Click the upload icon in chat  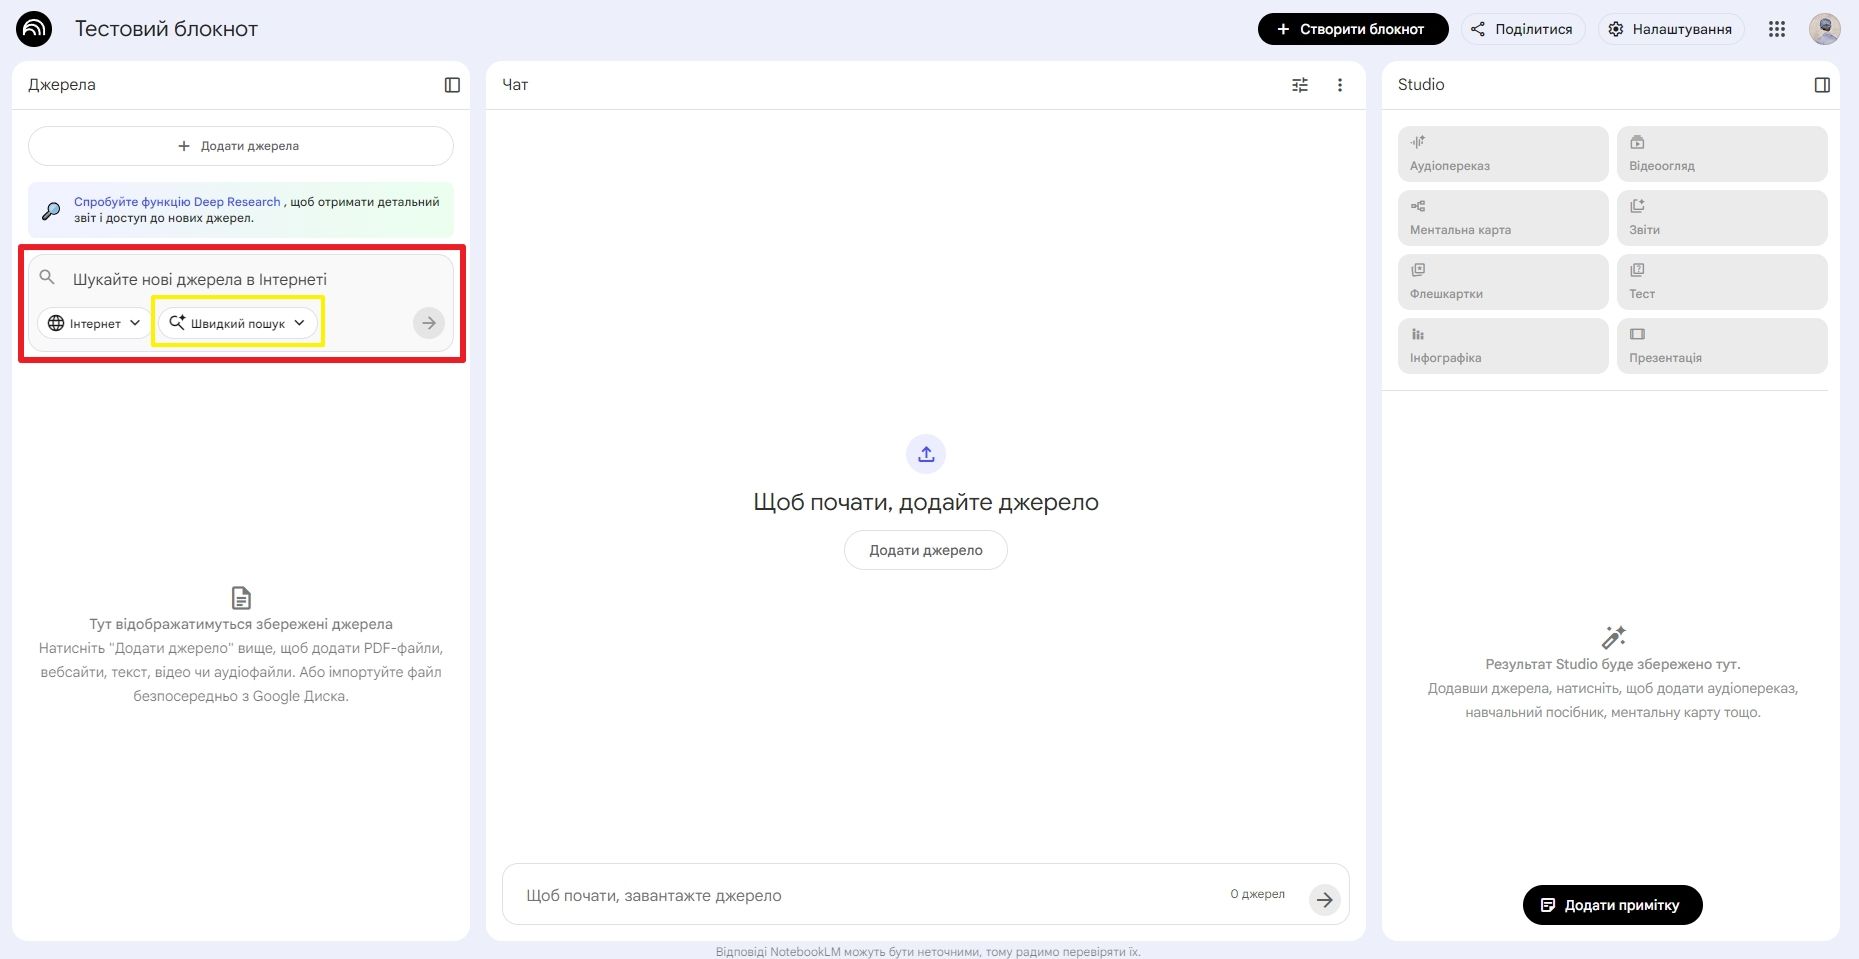point(925,454)
